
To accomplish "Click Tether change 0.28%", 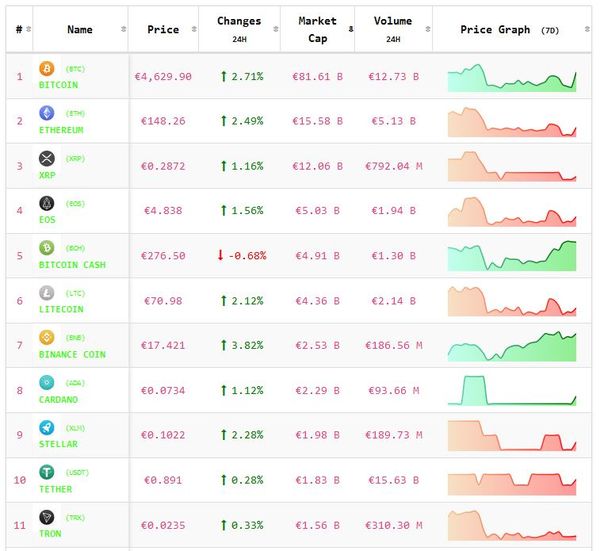I will (242, 480).
